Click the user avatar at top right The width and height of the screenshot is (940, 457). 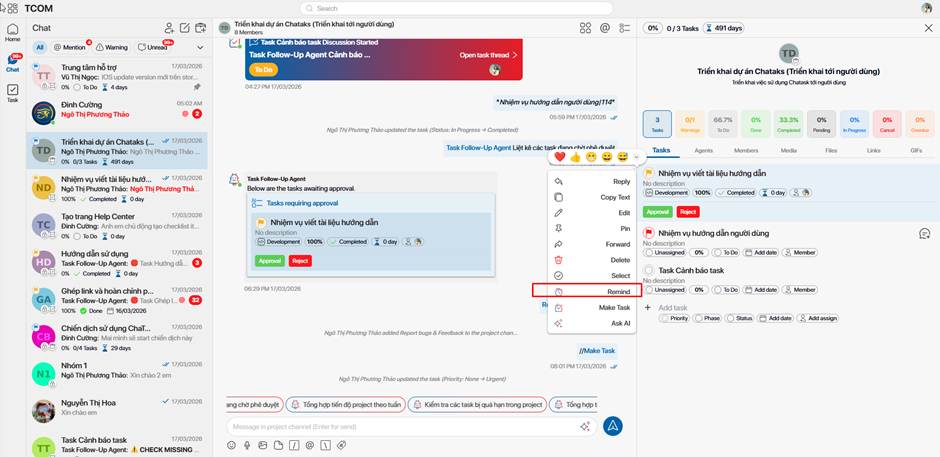click(x=927, y=8)
